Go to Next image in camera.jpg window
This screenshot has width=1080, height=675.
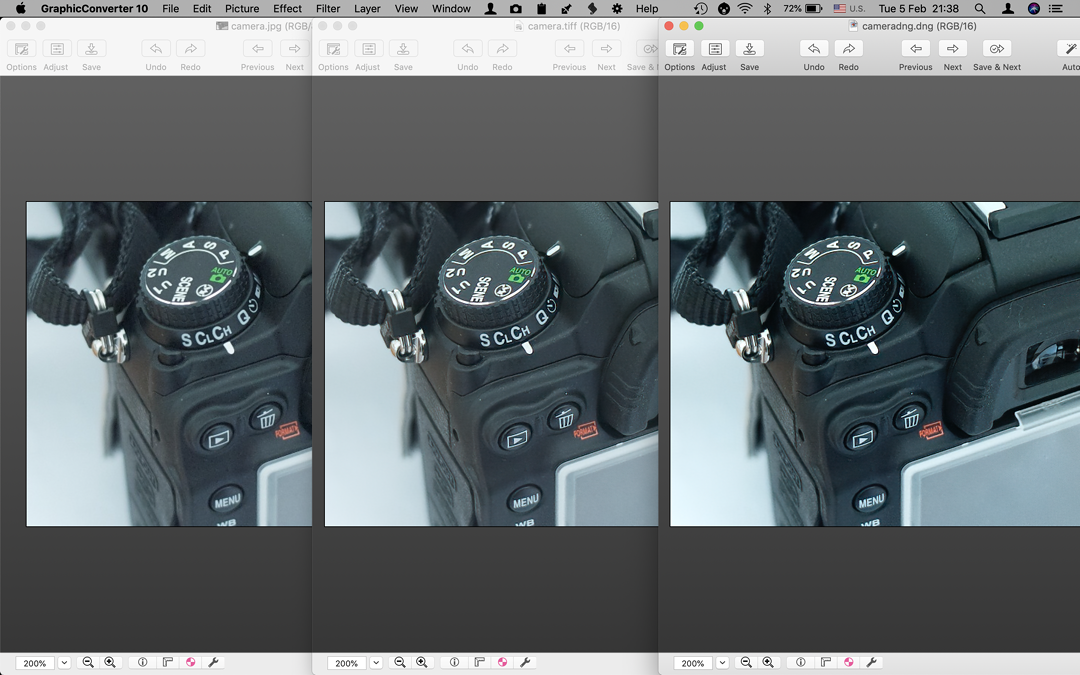click(x=294, y=49)
